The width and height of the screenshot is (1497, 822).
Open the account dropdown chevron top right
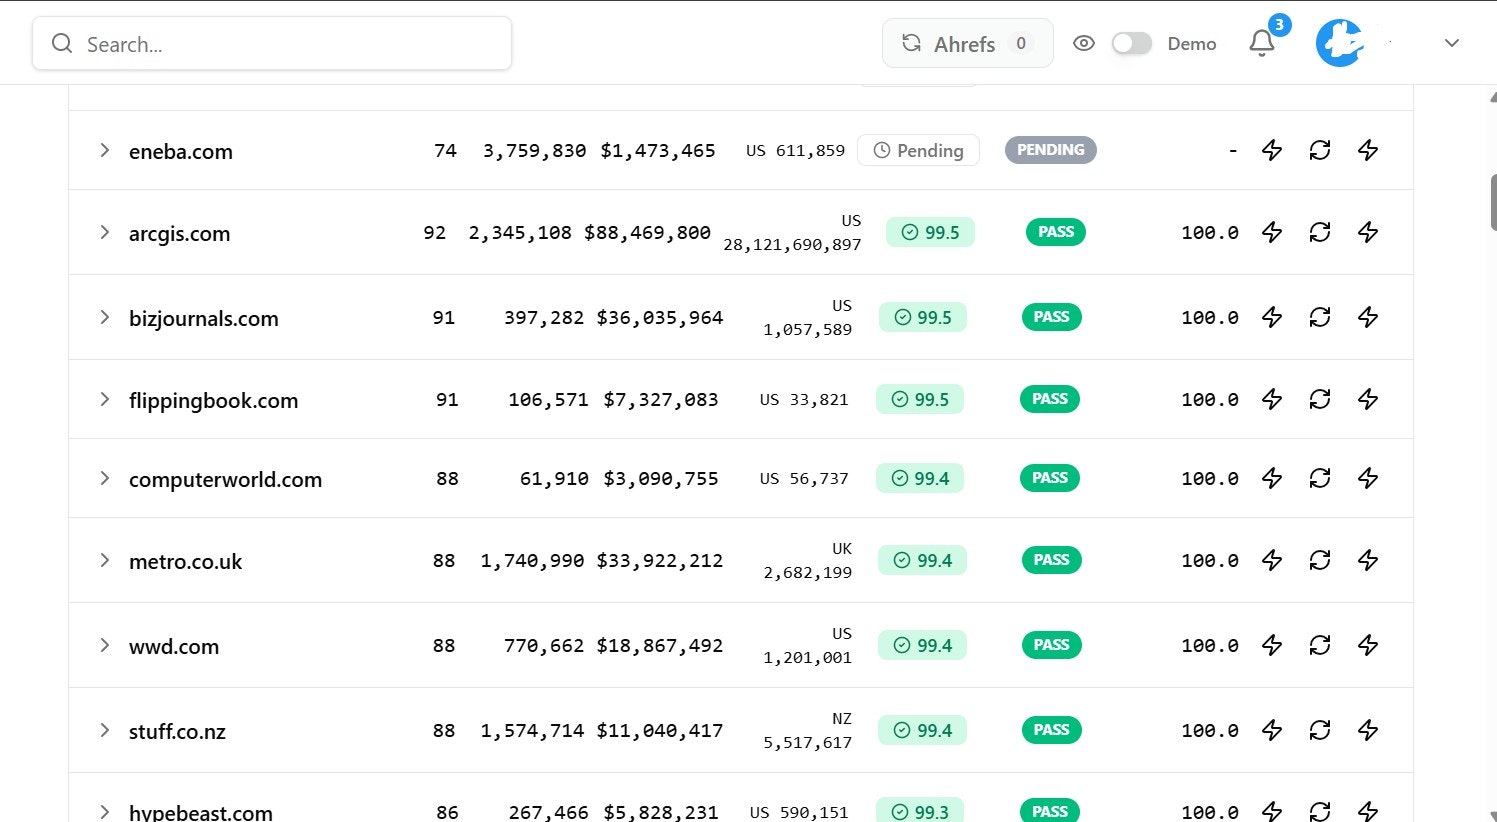tap(1451, 43)
